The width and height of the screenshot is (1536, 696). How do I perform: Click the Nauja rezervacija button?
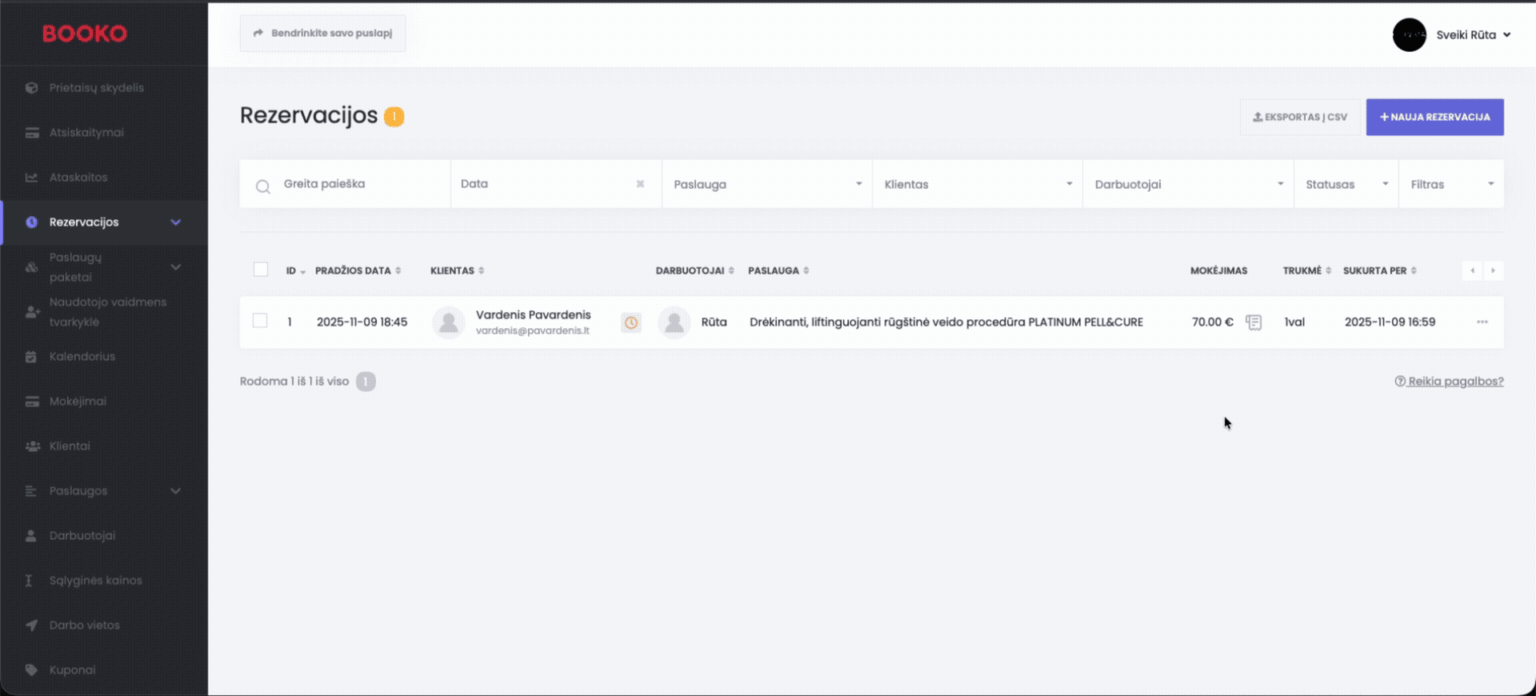[x=1434, y=117]
